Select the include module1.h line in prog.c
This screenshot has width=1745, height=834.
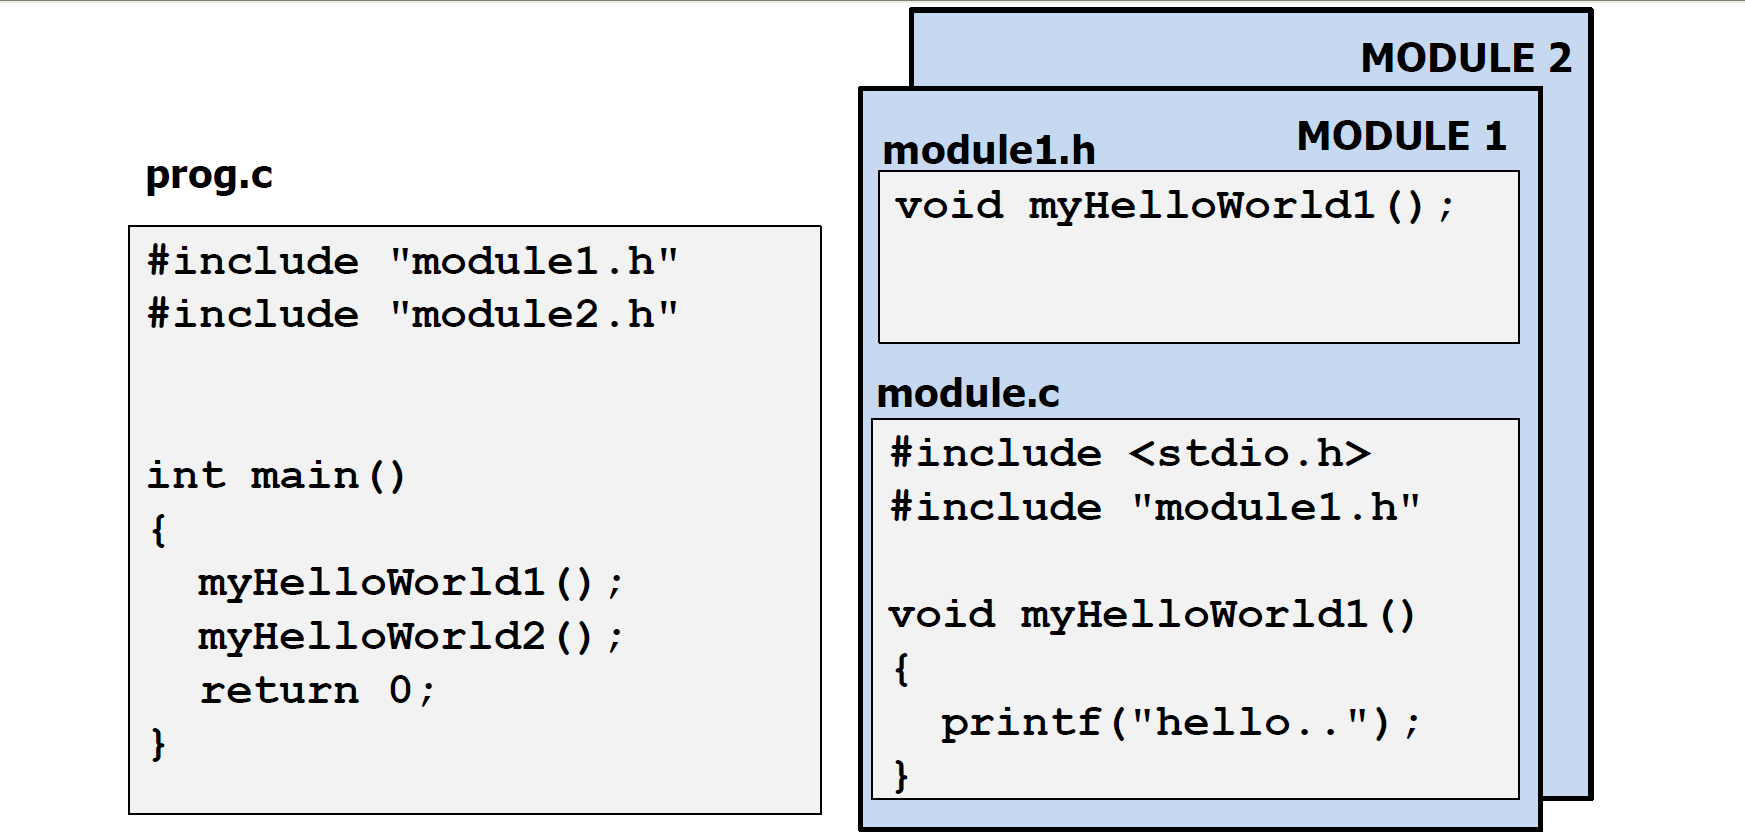point(413,261)
